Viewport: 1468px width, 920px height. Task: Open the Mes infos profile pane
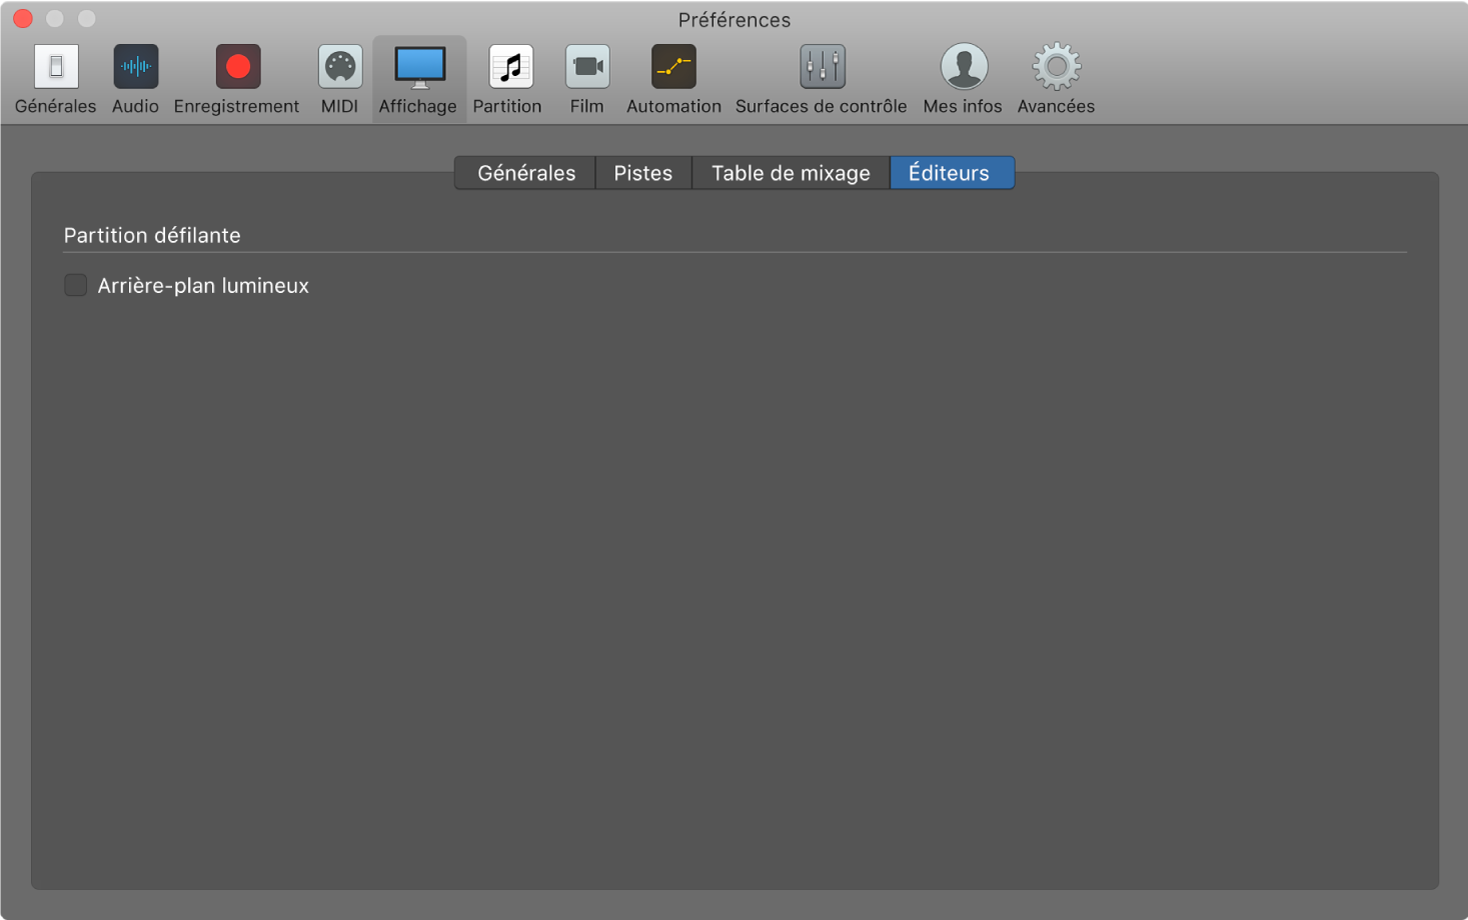pyautogui.click(x=963, y=68)
